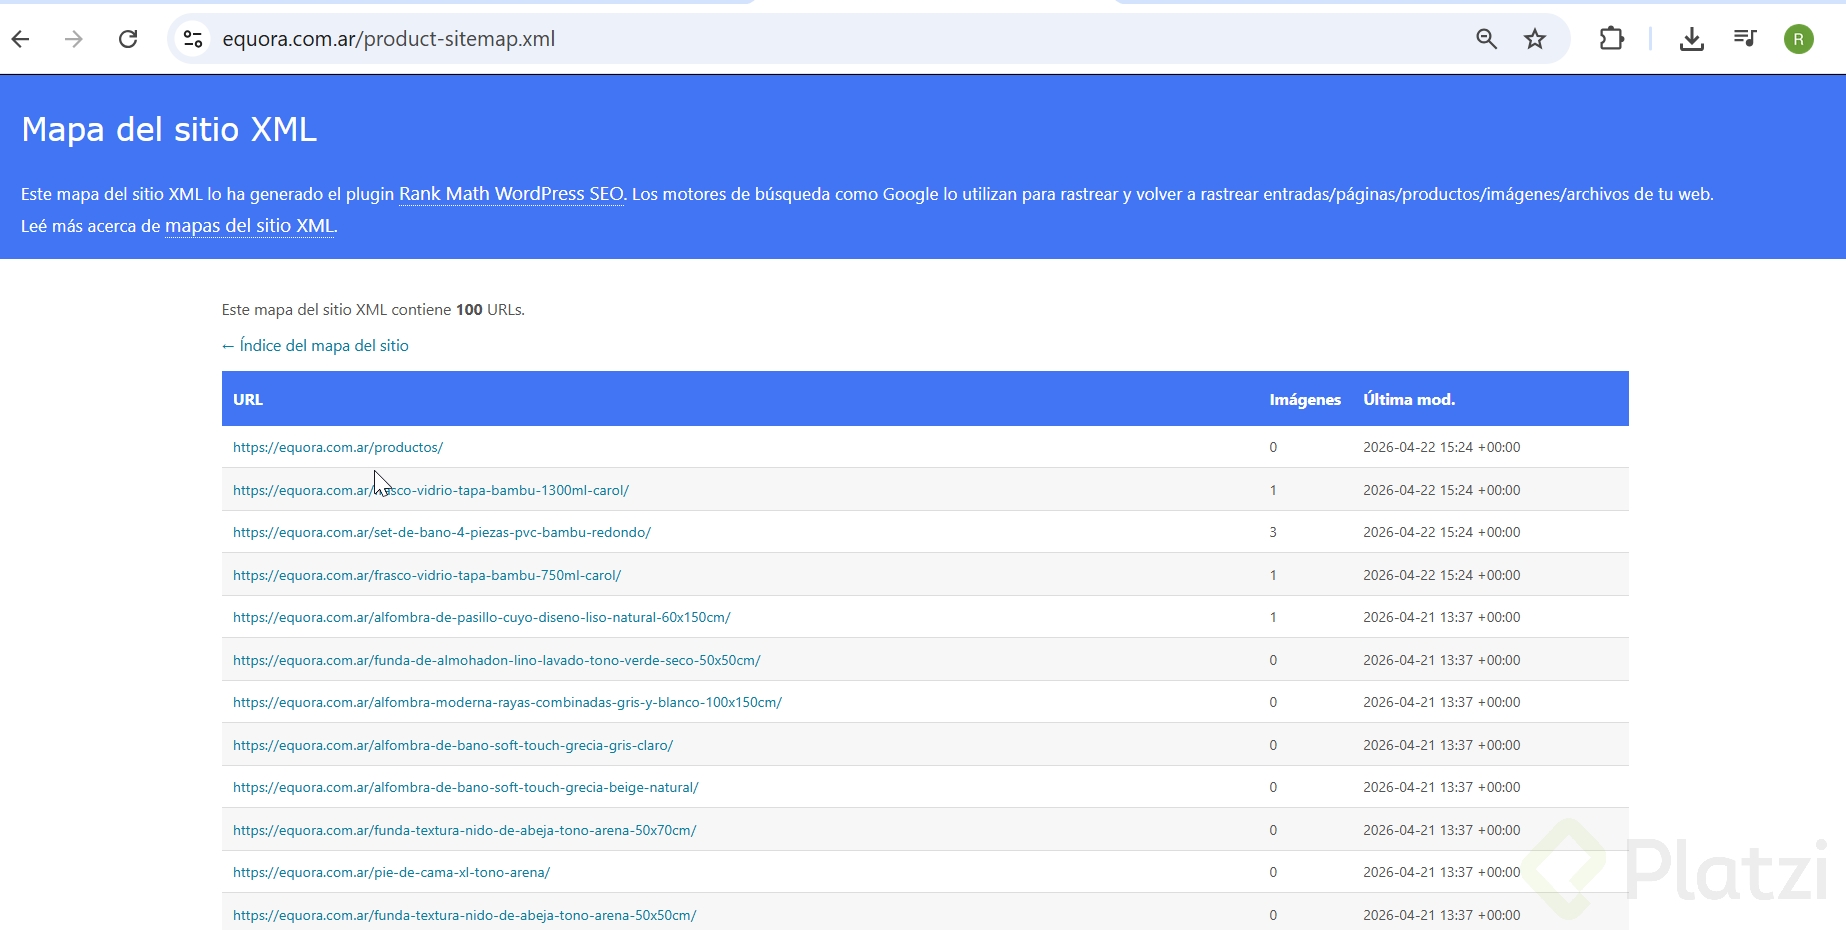
Task: Click the Imágenes column header
Action: pyautogui.click(x=1305, y=399)
